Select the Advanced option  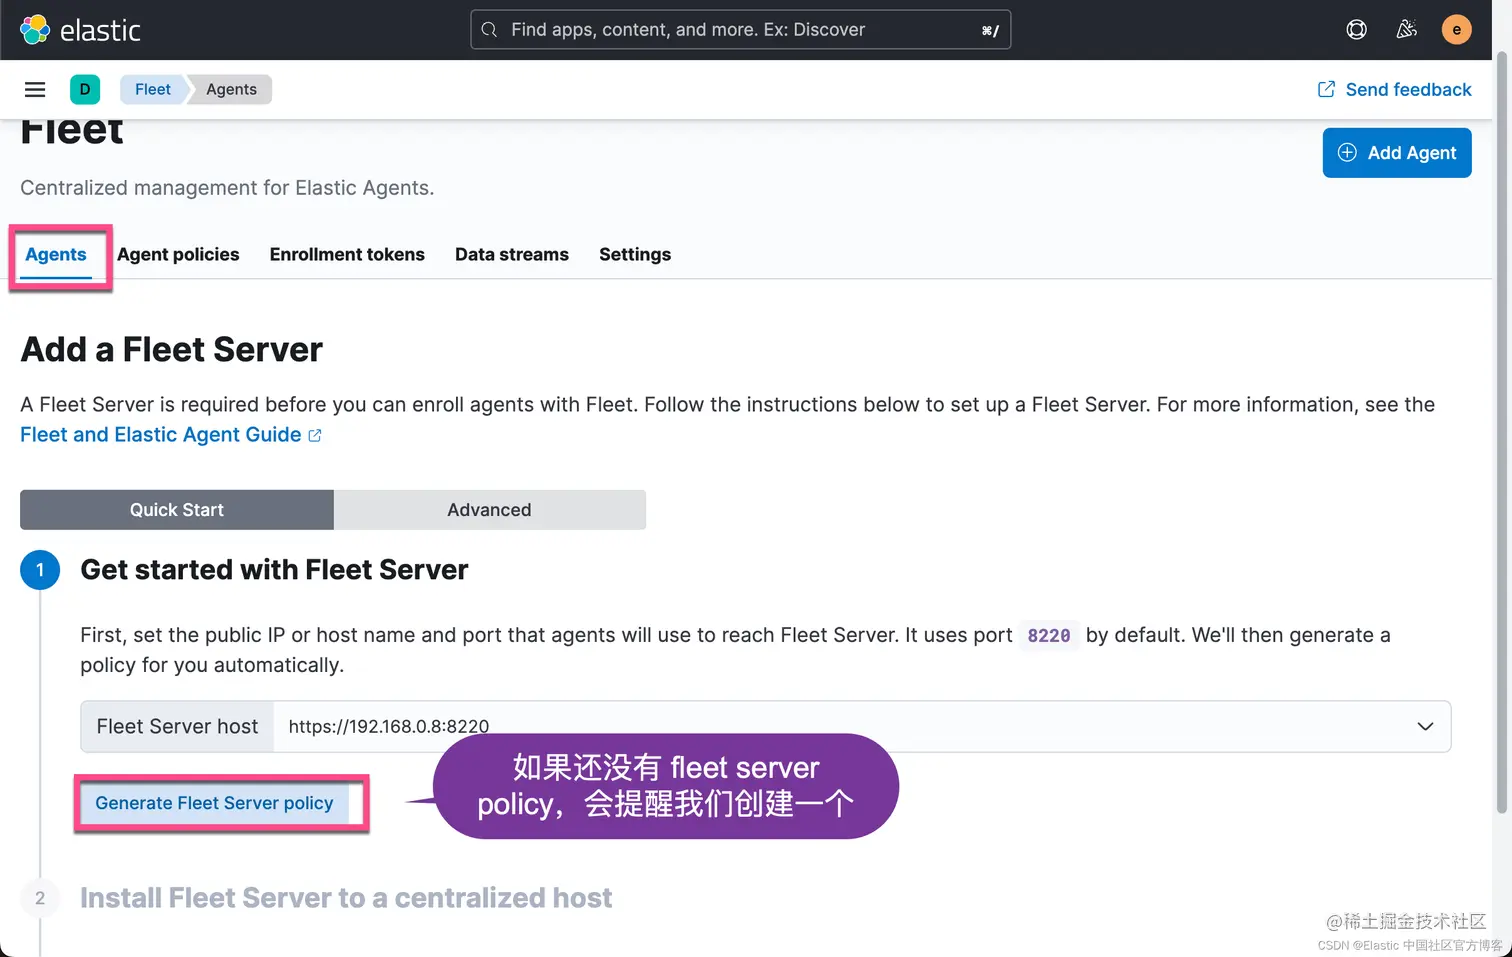490,510
